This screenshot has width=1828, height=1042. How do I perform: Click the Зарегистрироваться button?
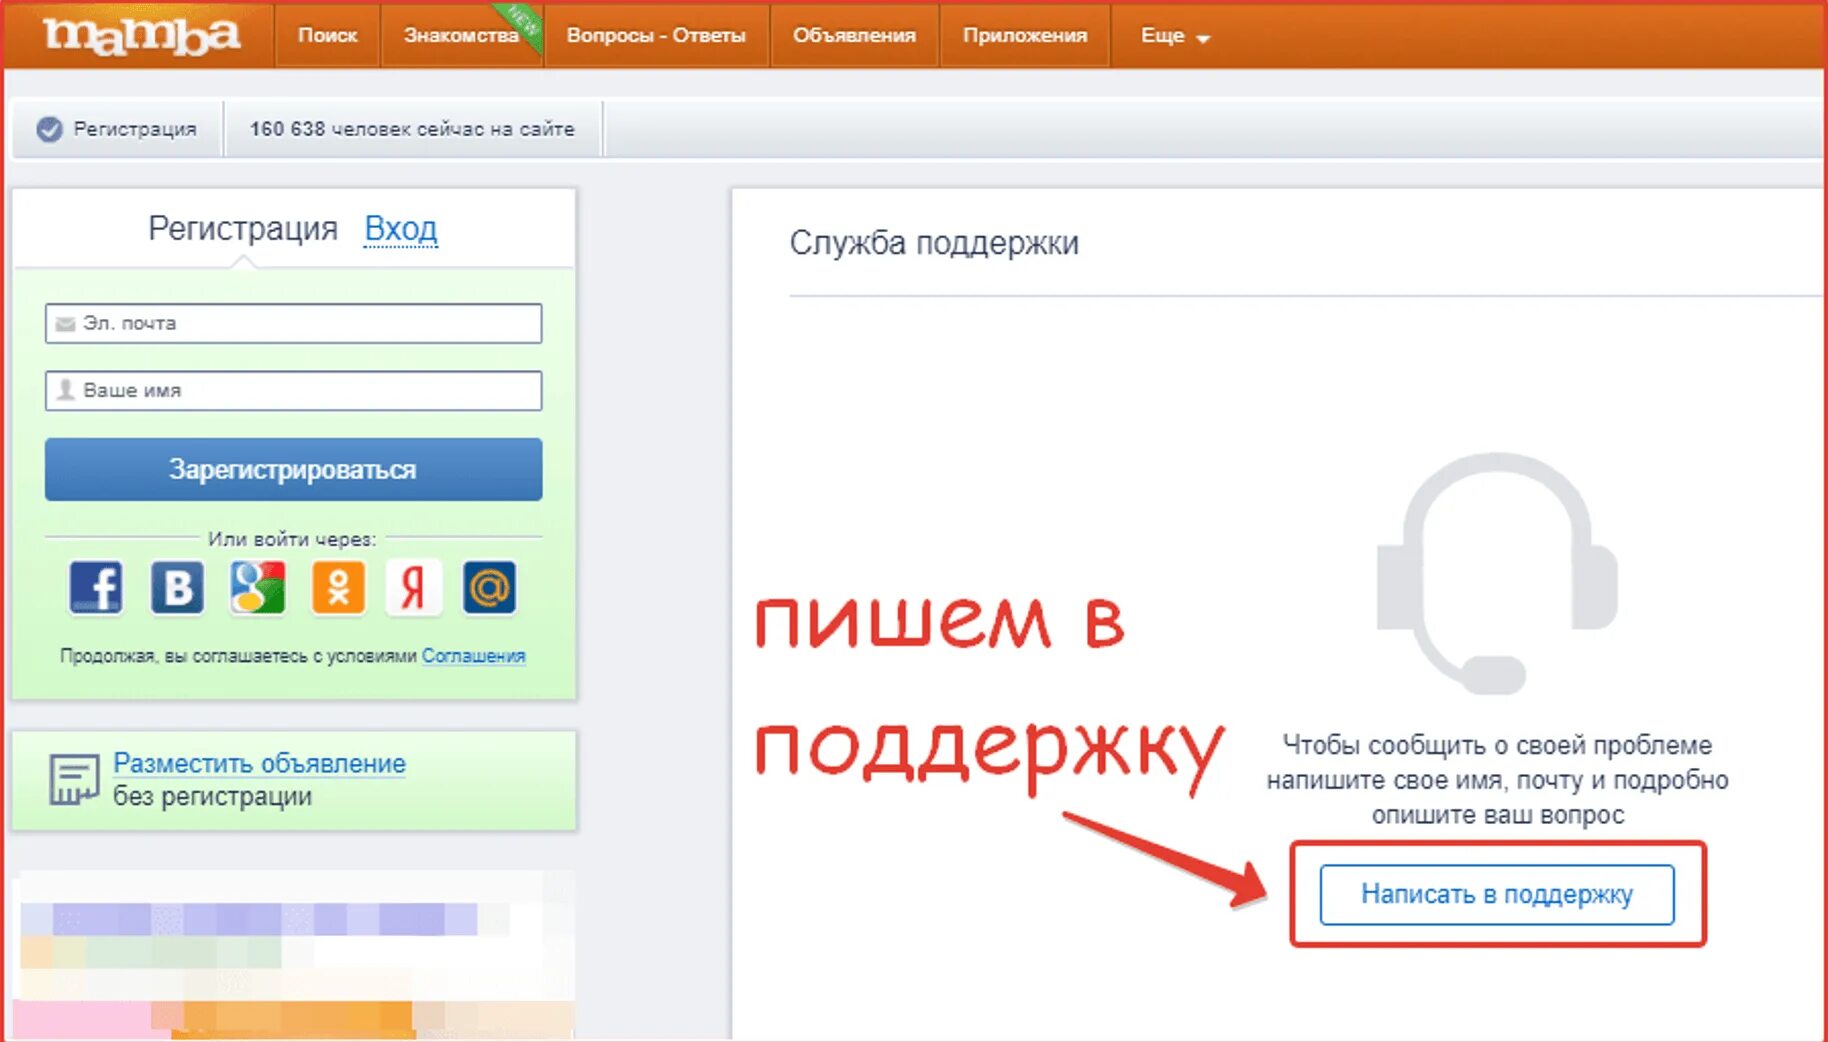click(x=293, y=469)
